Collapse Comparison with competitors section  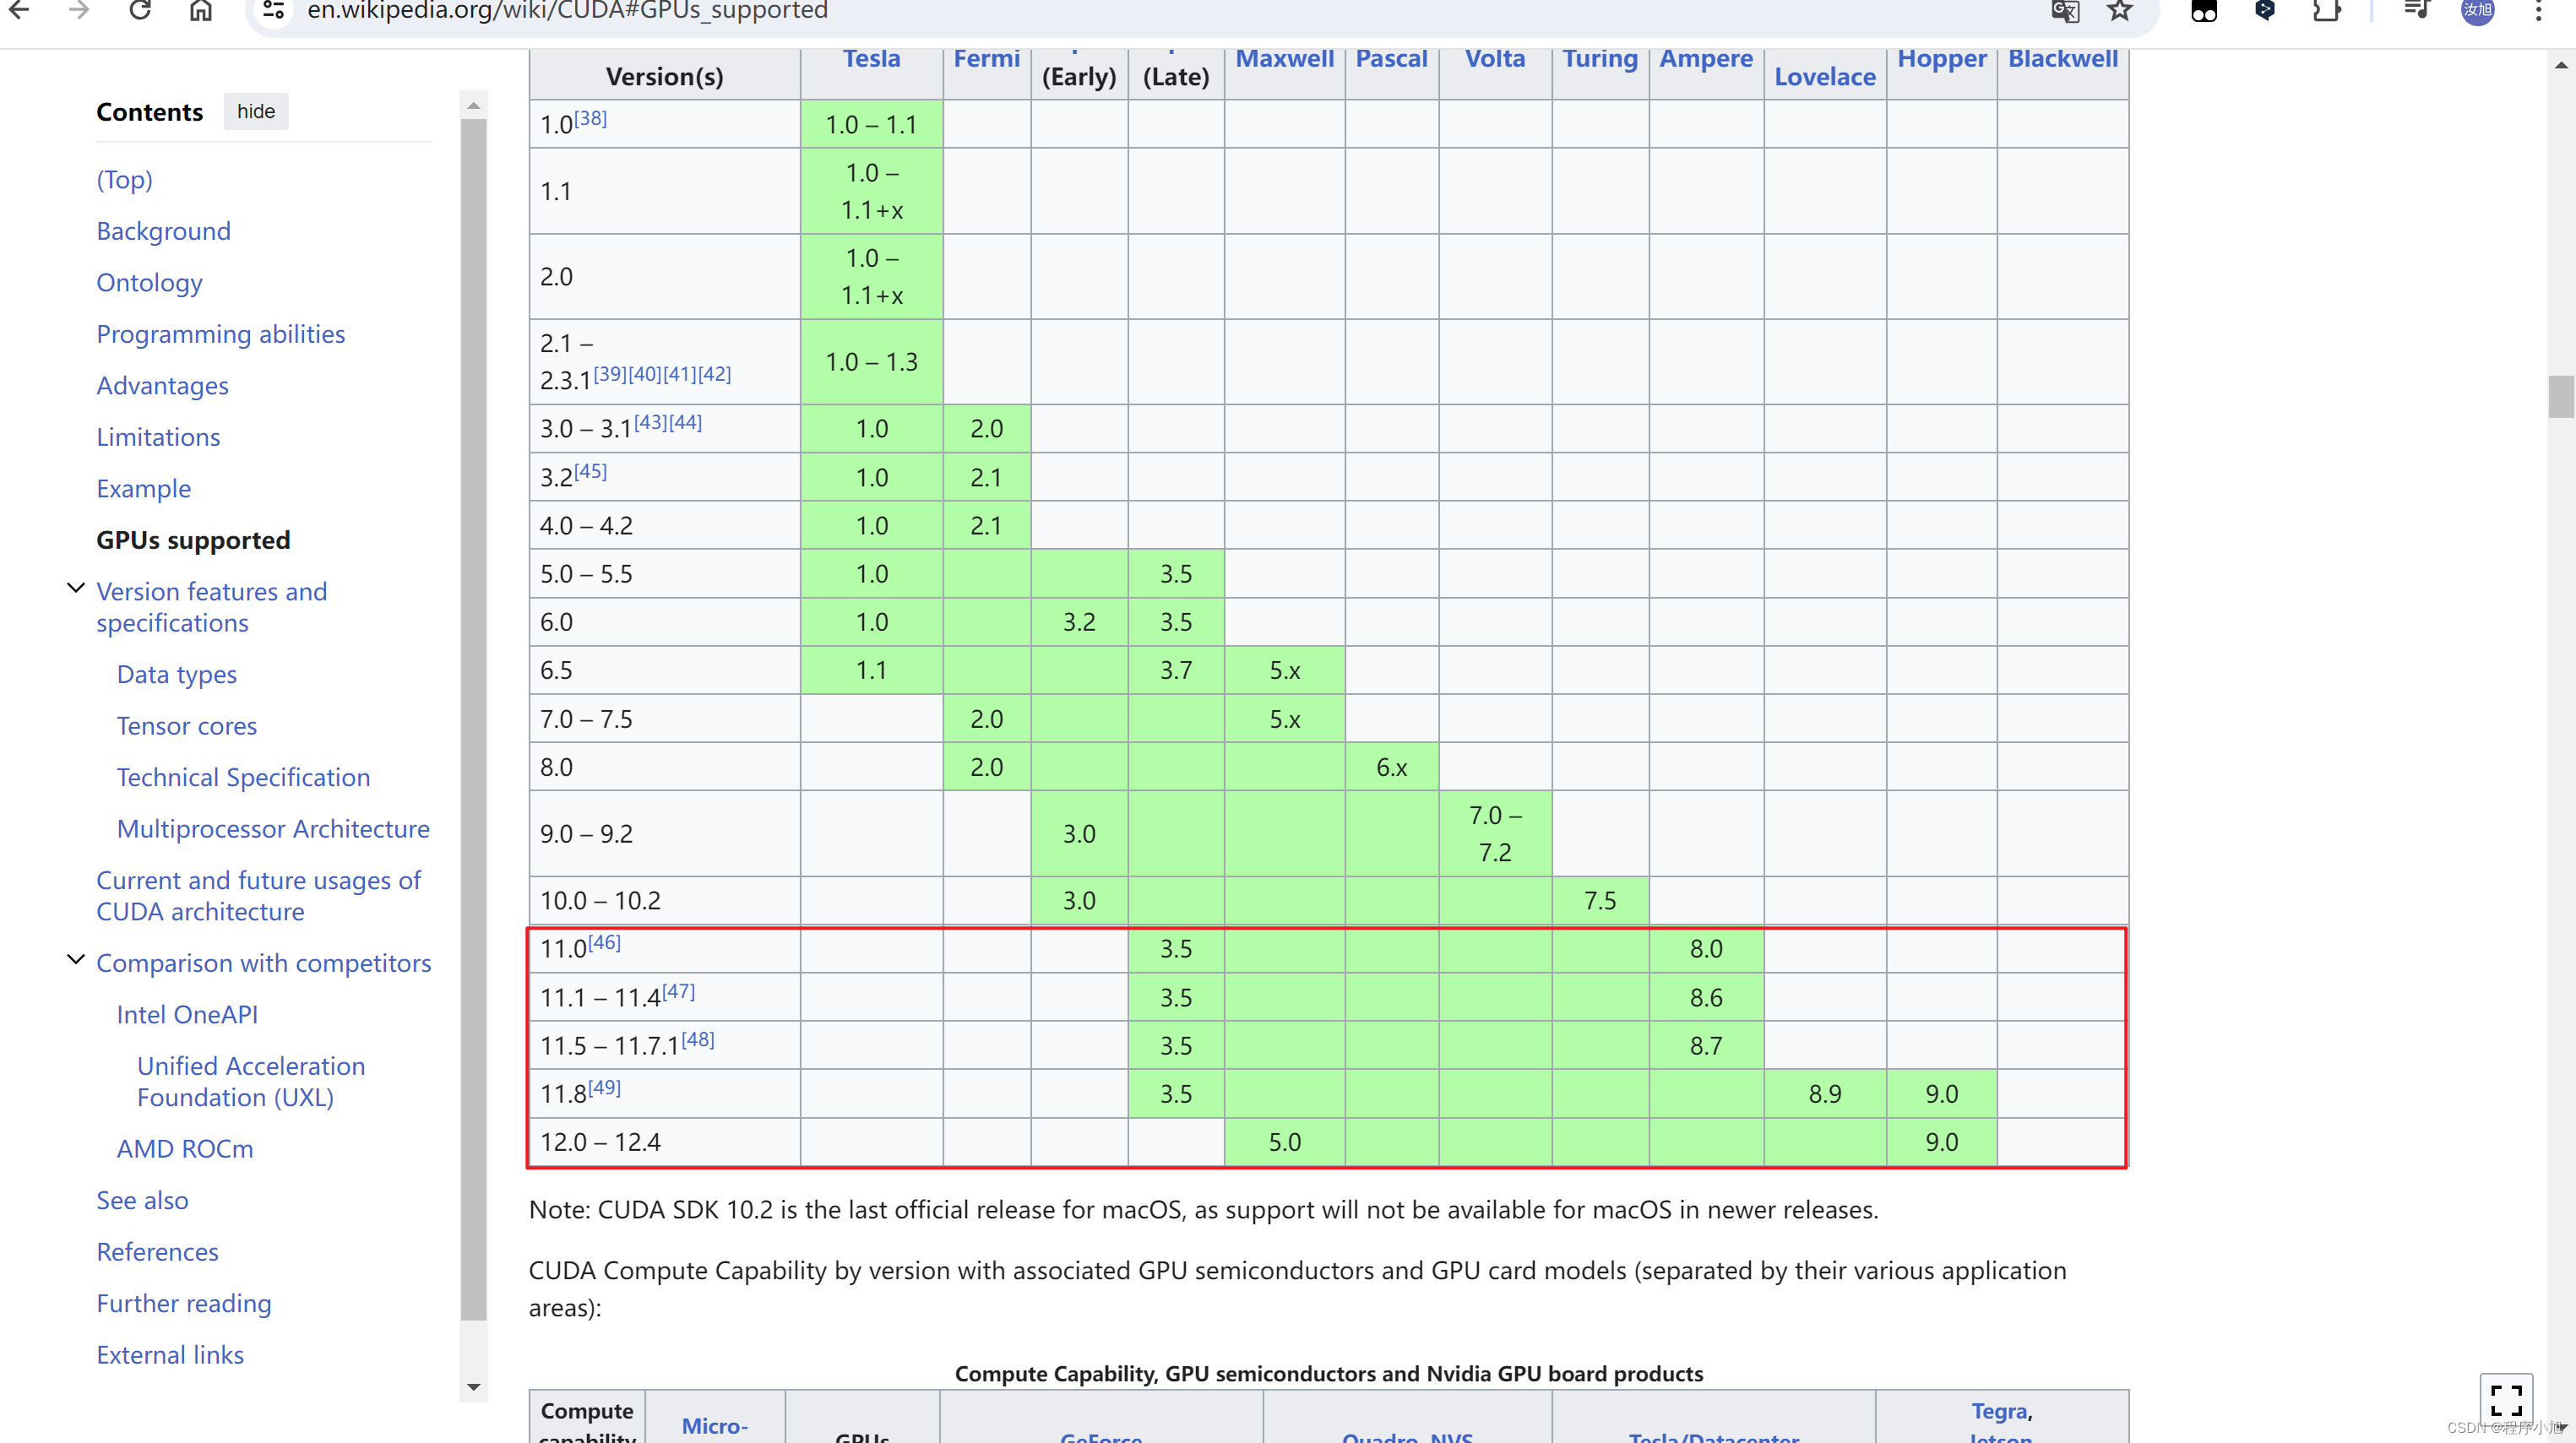coord(75,959)
